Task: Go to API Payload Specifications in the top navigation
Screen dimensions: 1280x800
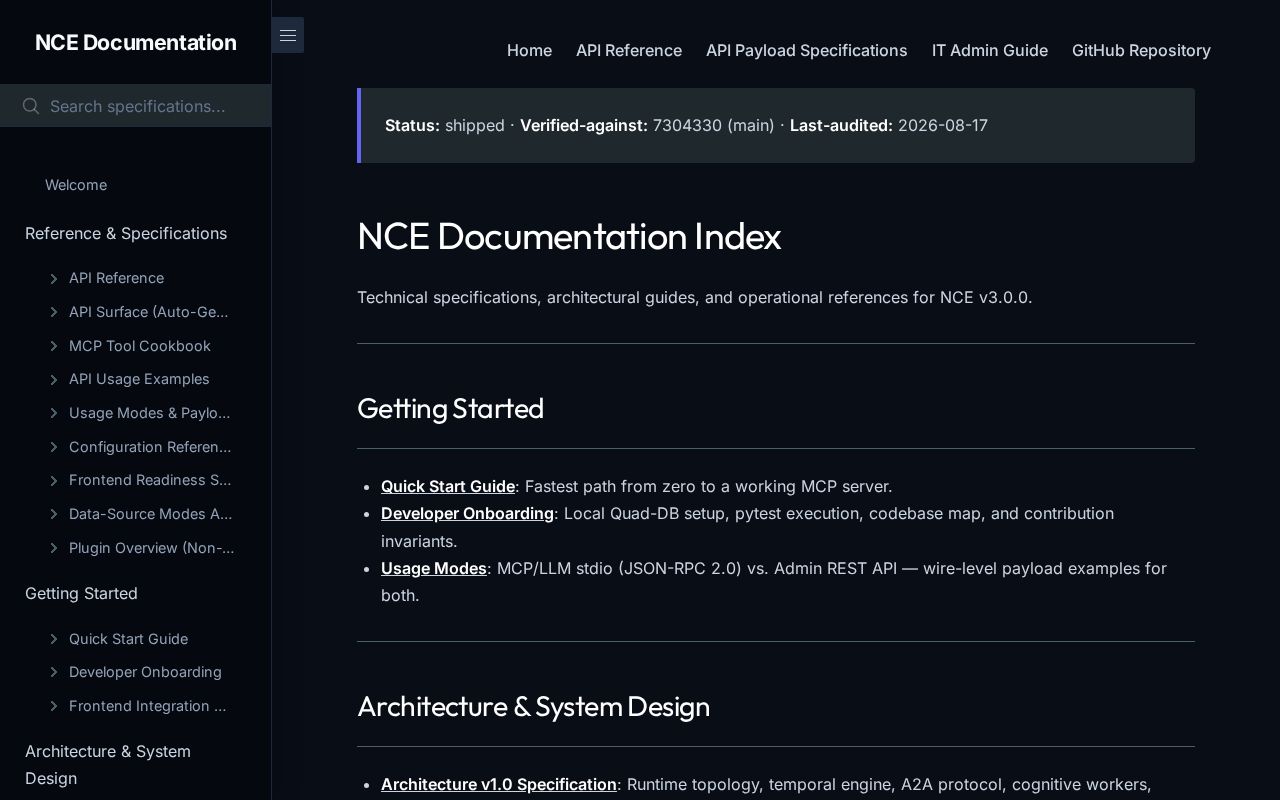Action: [807, 50]
